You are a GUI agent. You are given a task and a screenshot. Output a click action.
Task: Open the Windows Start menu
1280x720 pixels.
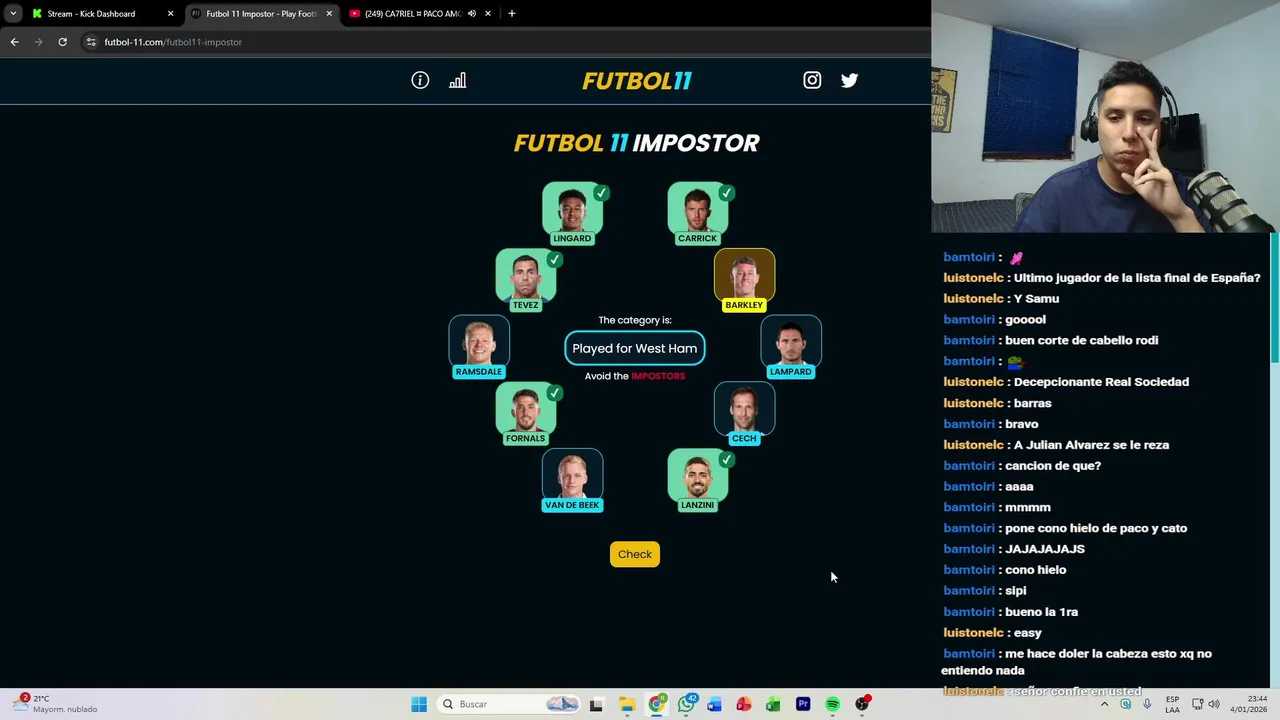point(419,704)
